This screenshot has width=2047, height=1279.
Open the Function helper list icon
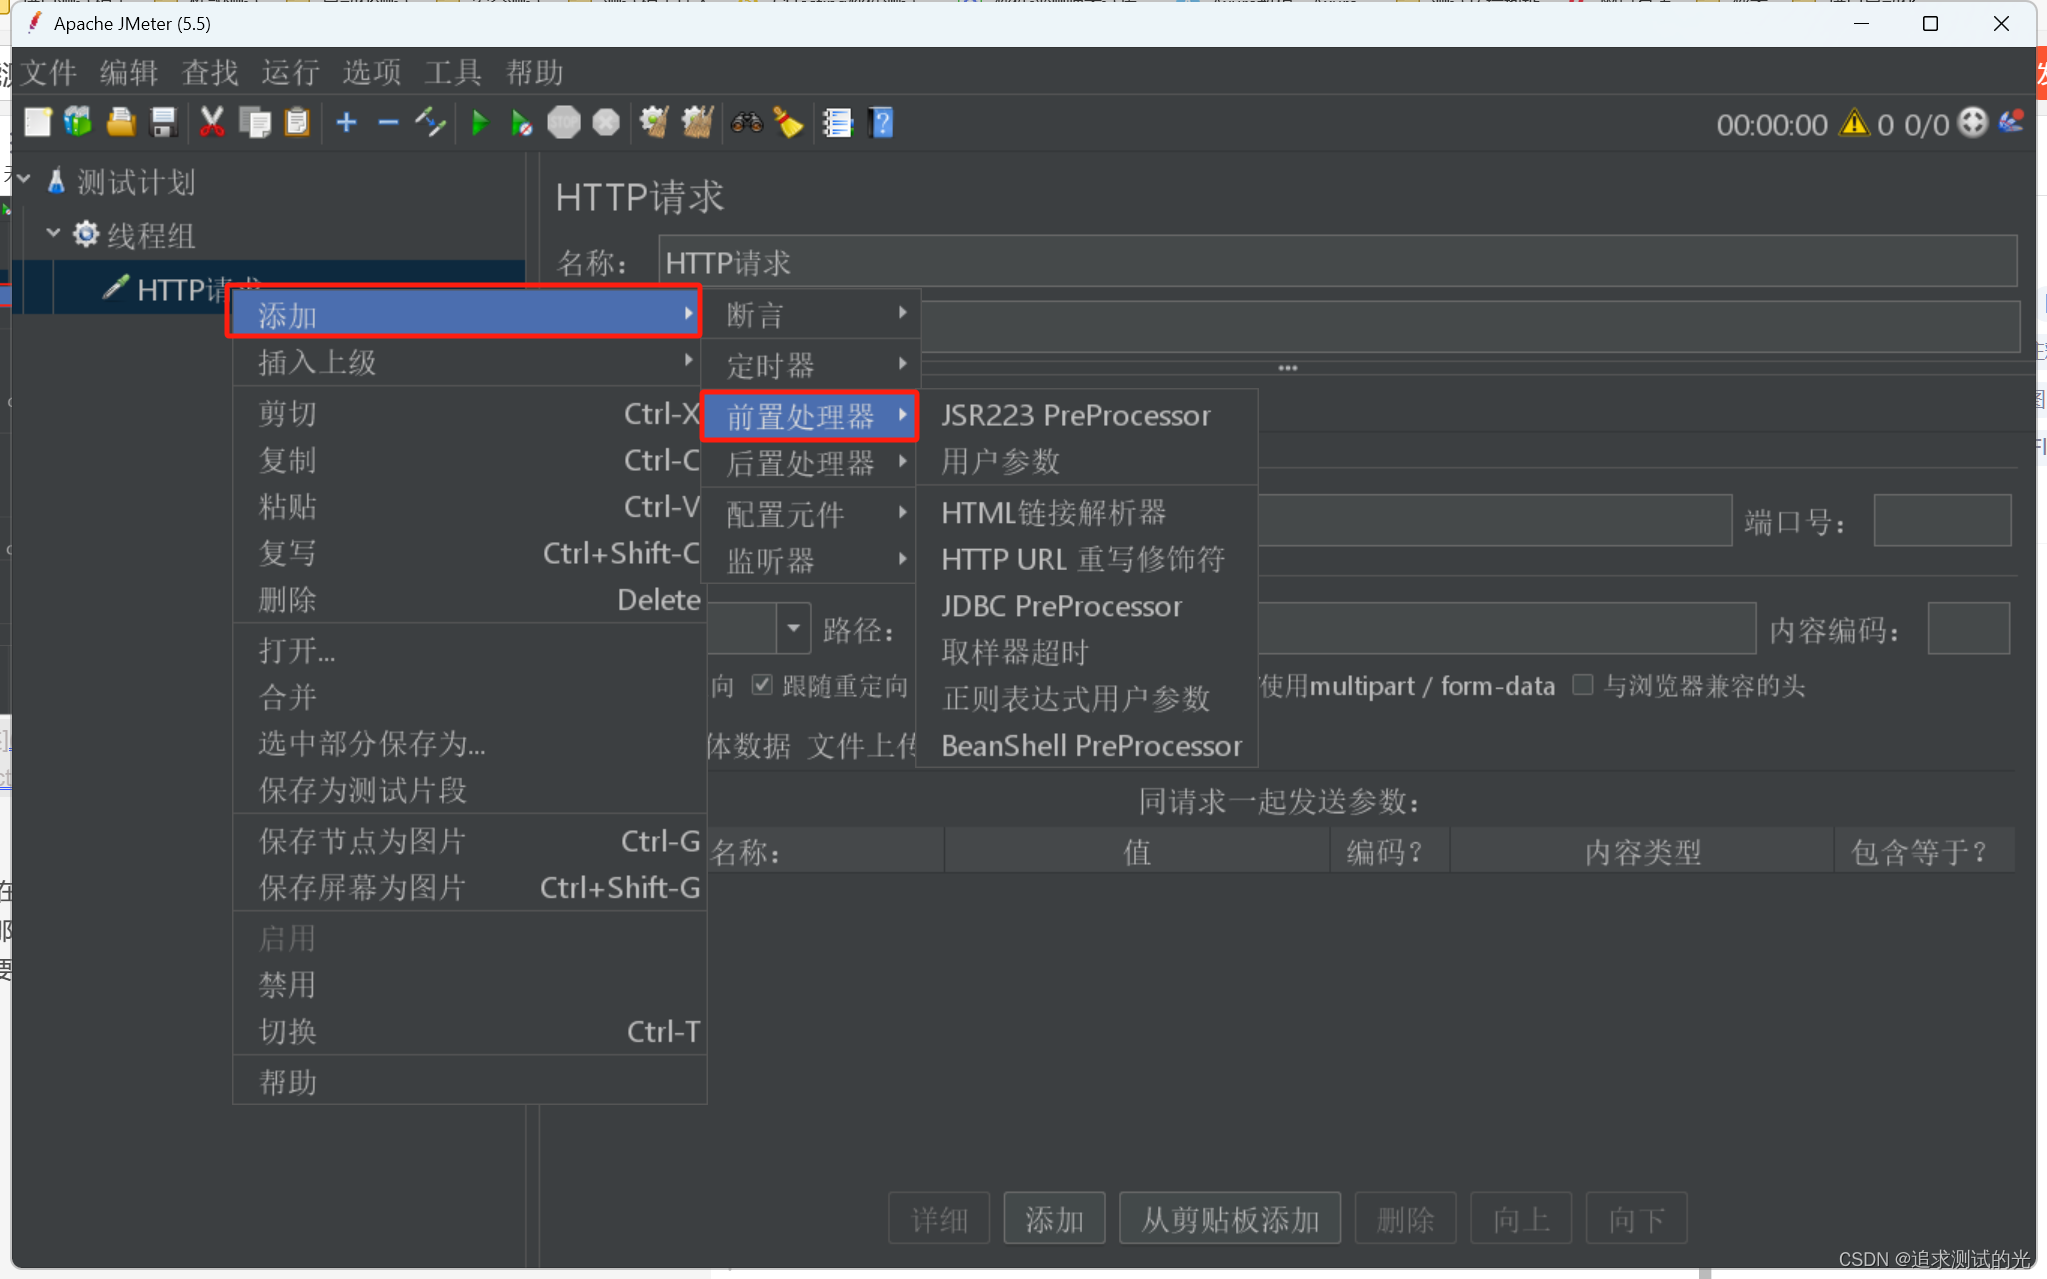(837, 122)
